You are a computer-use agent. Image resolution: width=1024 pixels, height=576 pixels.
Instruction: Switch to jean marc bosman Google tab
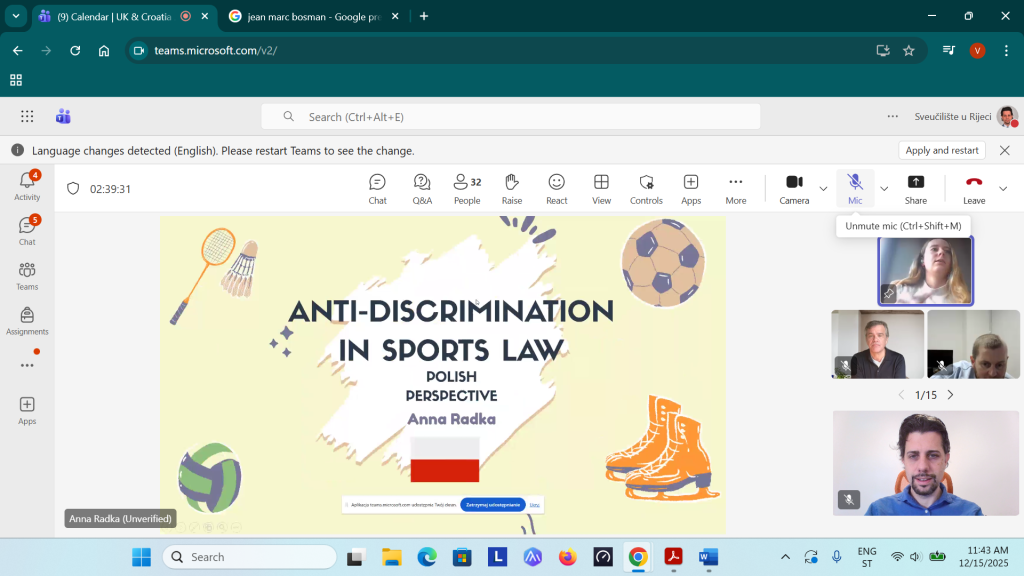pyautogui.click(x=308, y=16)
